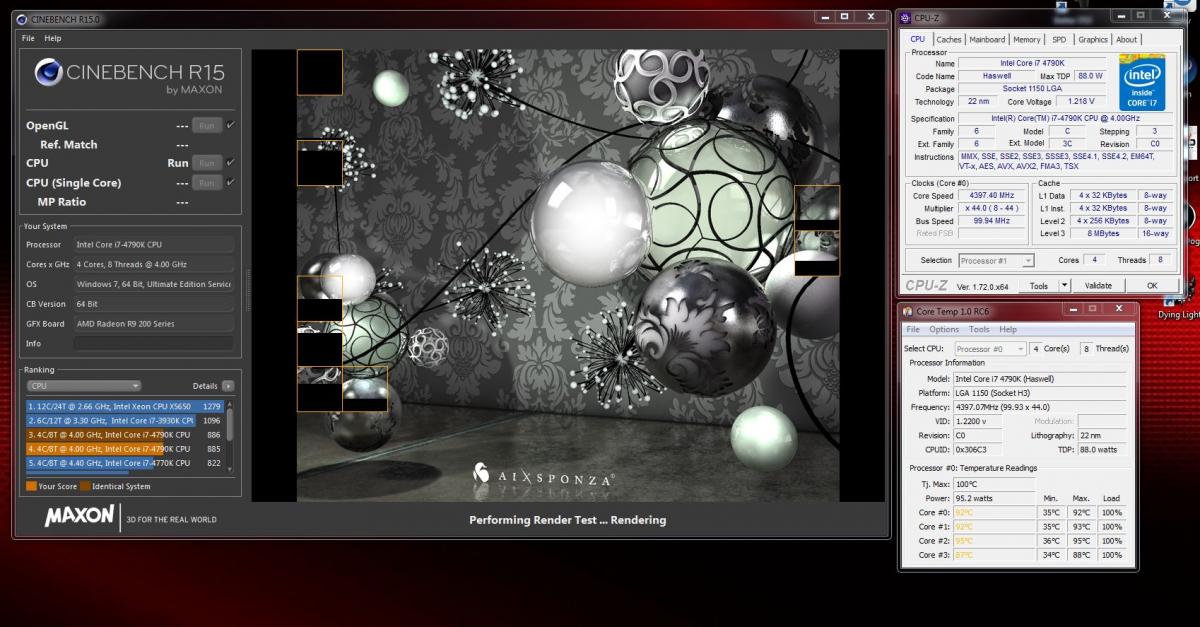Click the Run button for CPU (Single Core)
Screen dimensions: 1200x627
coord(207,183)
